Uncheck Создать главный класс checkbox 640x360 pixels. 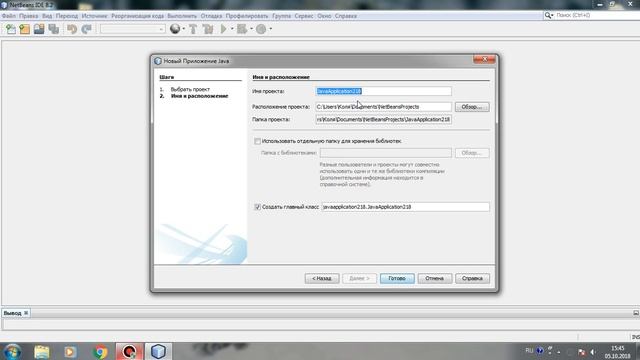[x=258, y=207]
